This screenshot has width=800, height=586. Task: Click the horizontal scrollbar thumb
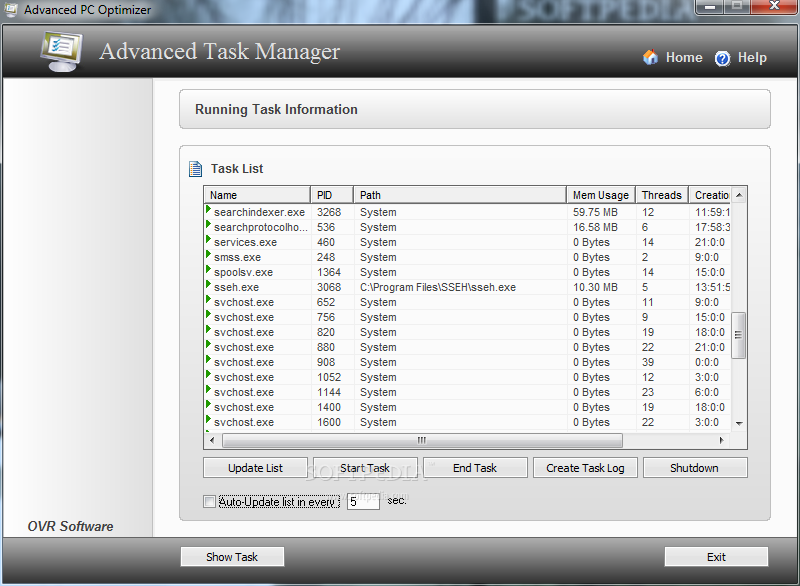(x=422, y=440)
